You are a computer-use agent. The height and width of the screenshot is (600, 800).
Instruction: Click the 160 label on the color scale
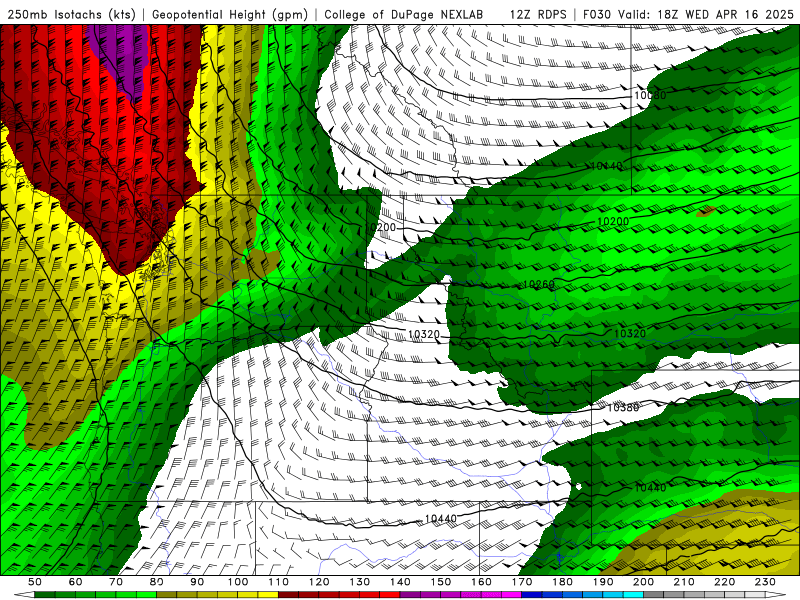tap(481, 582)
